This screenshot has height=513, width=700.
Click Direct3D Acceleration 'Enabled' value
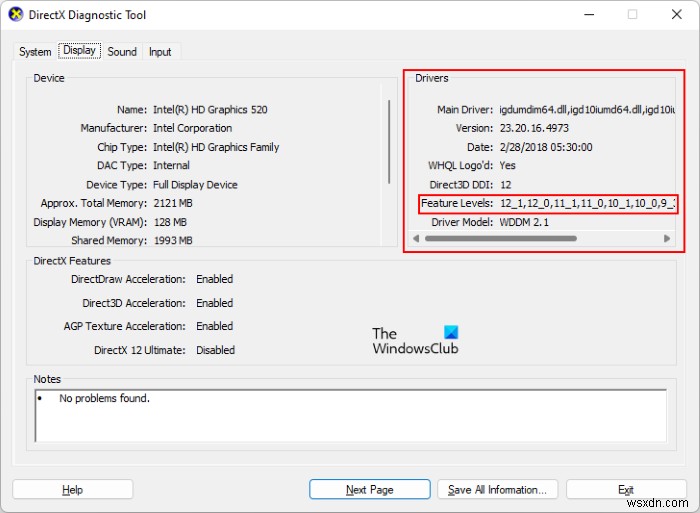click(x=214, y=303)
